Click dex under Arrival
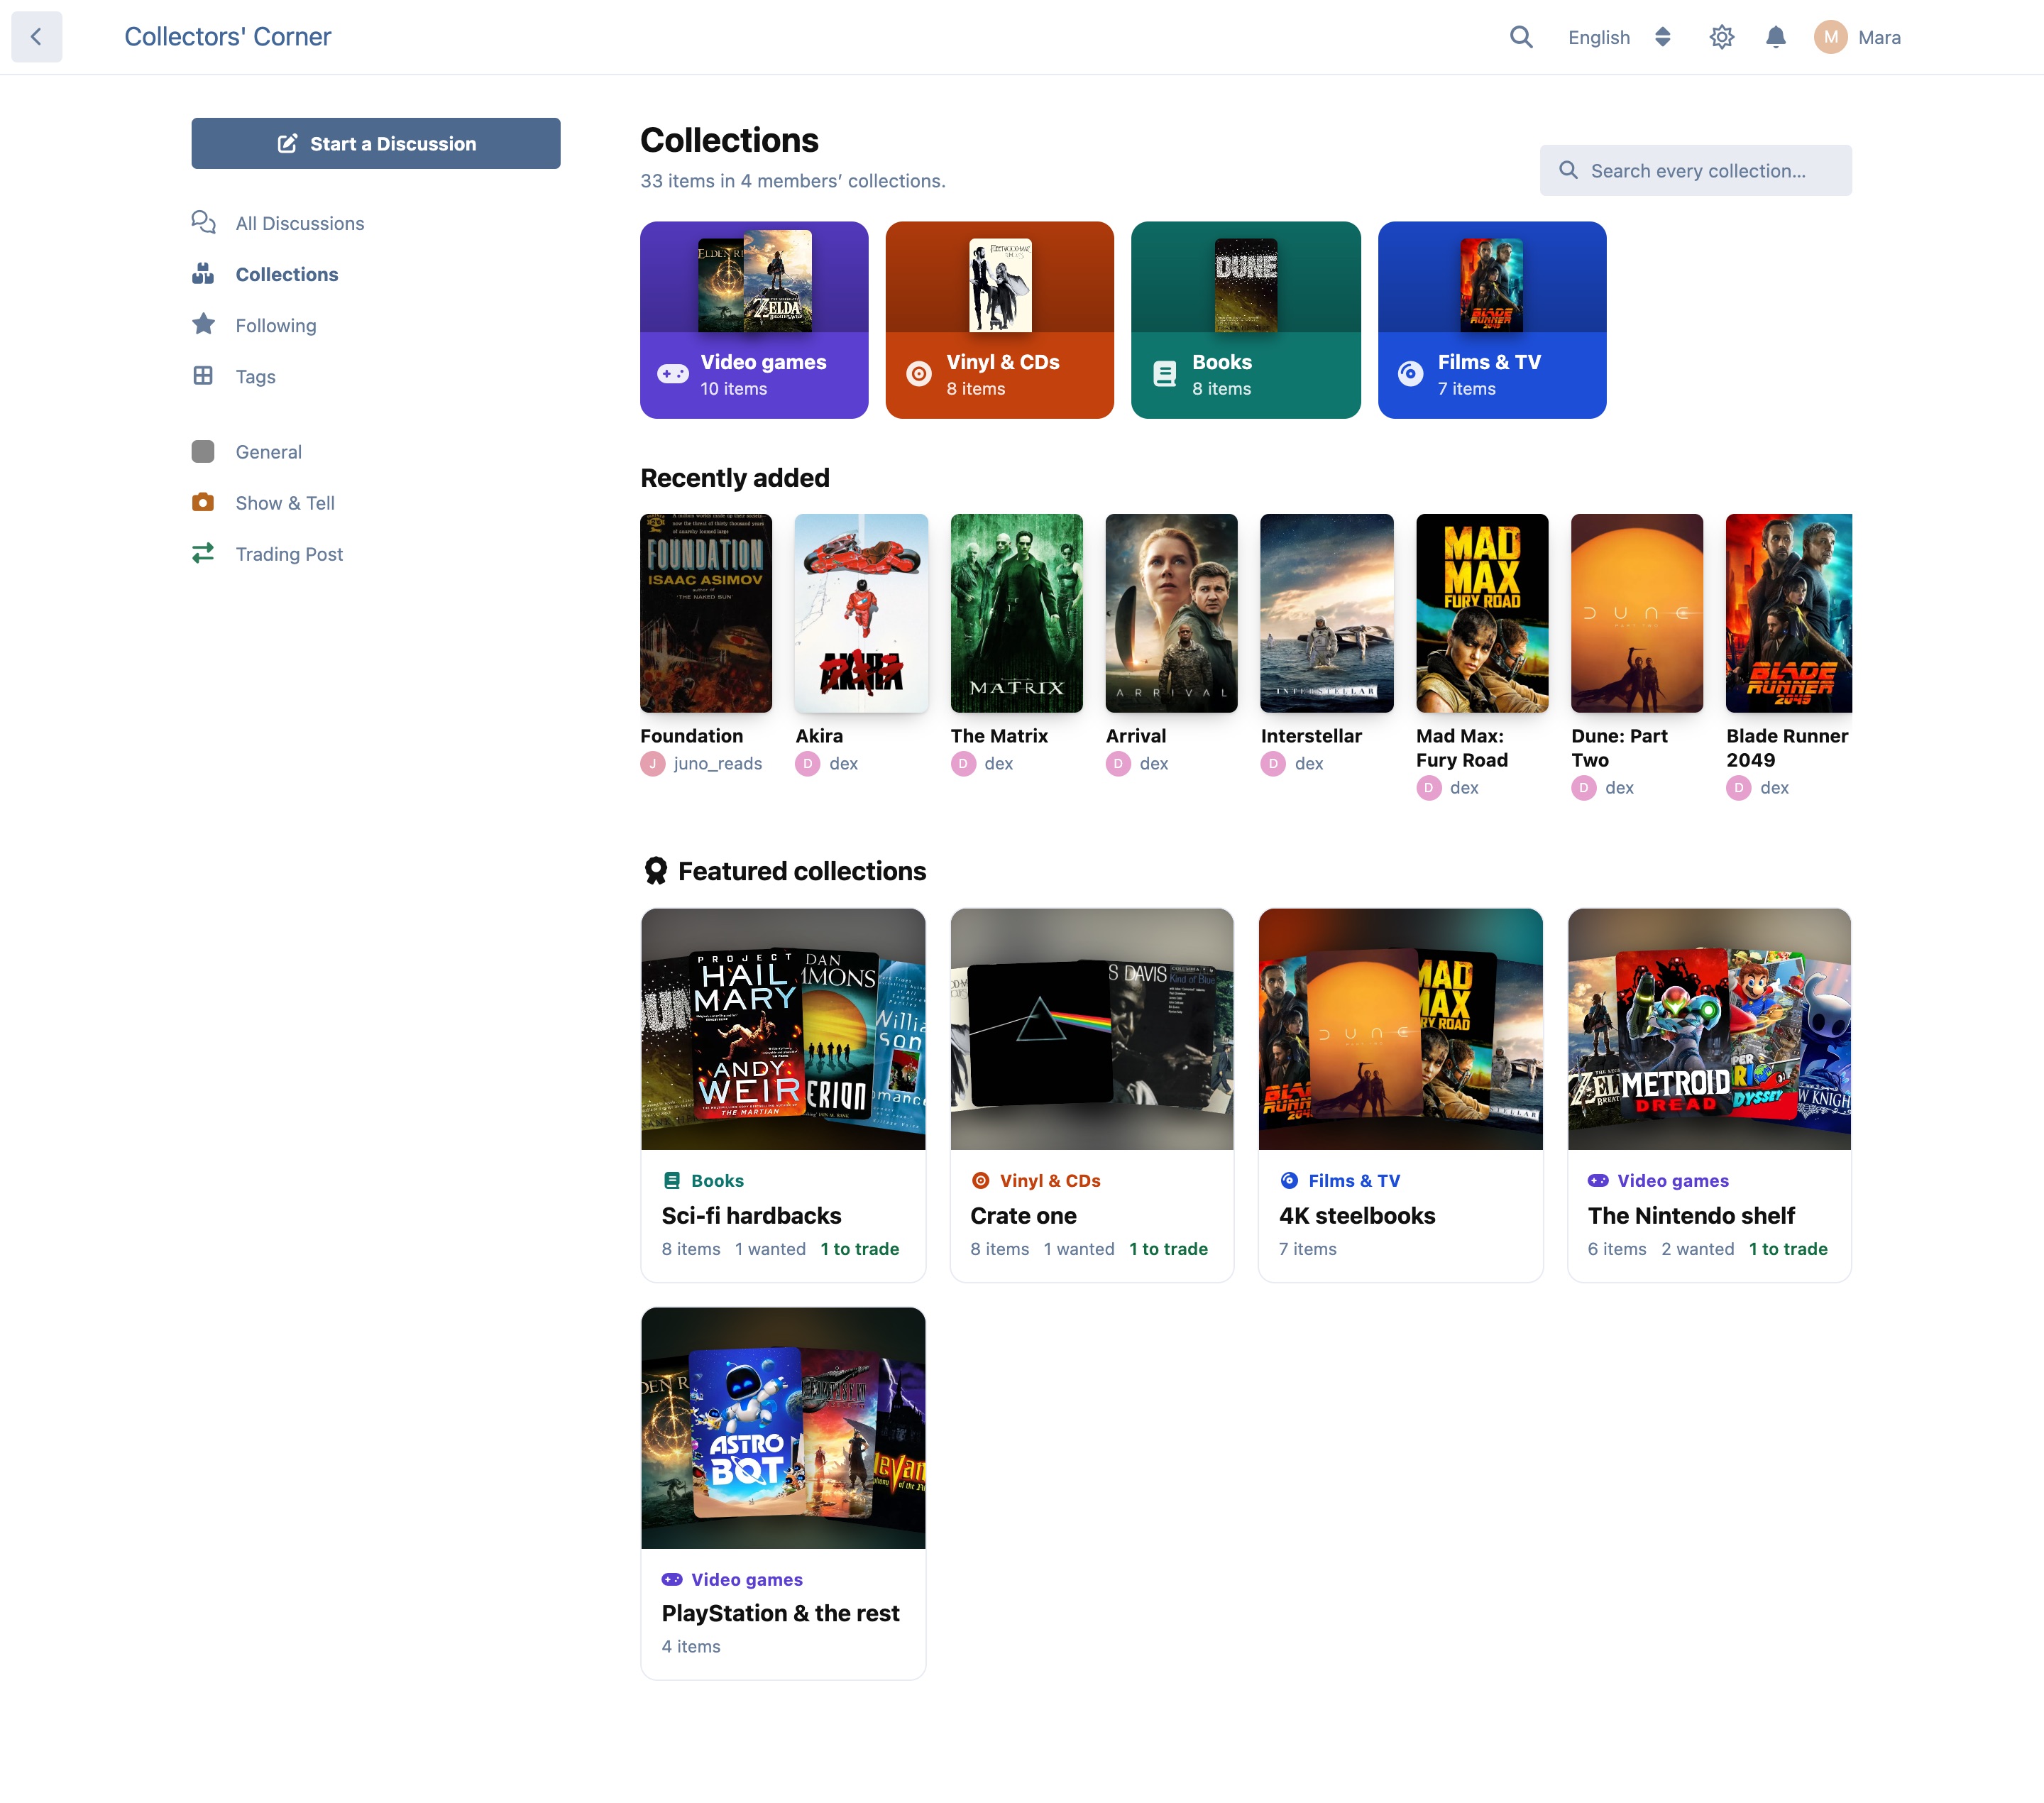This screenshot has width=2044, height=1803. [1154, 763]
